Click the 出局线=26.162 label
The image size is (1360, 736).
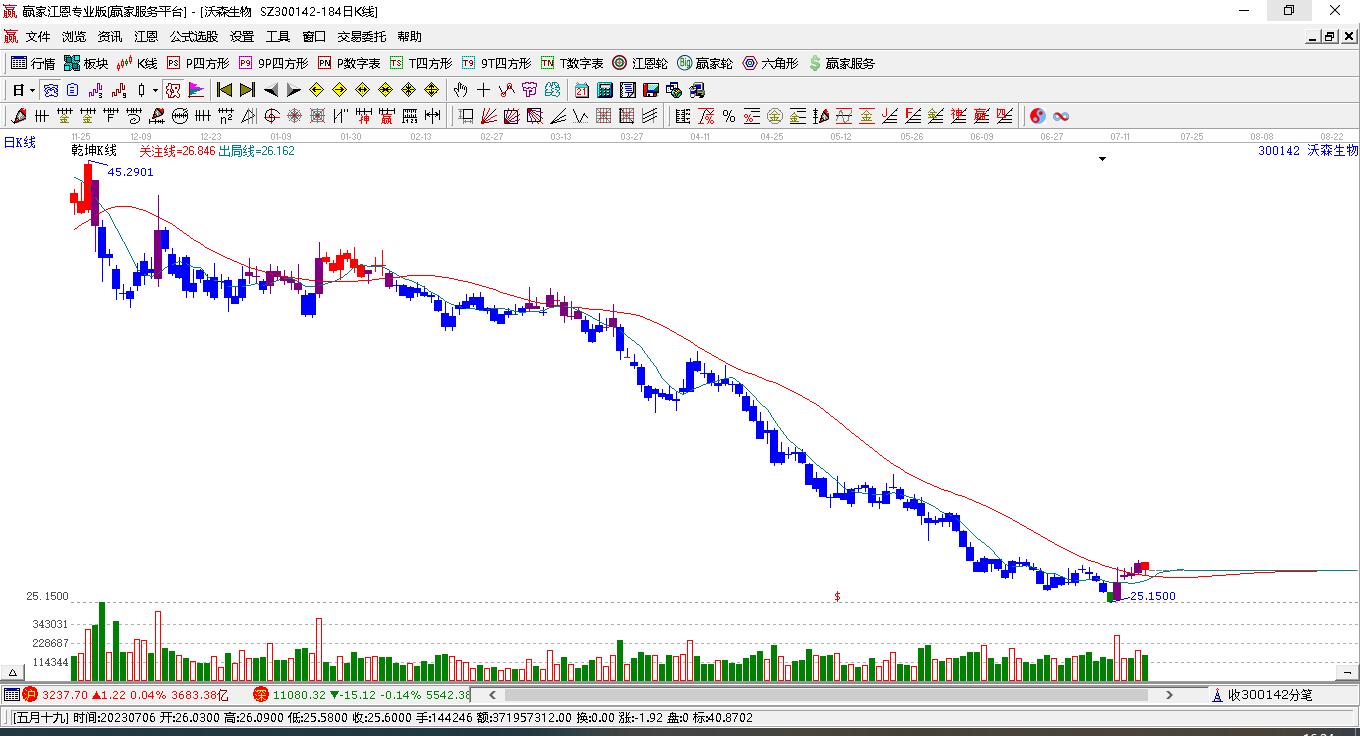click(257, 151)
